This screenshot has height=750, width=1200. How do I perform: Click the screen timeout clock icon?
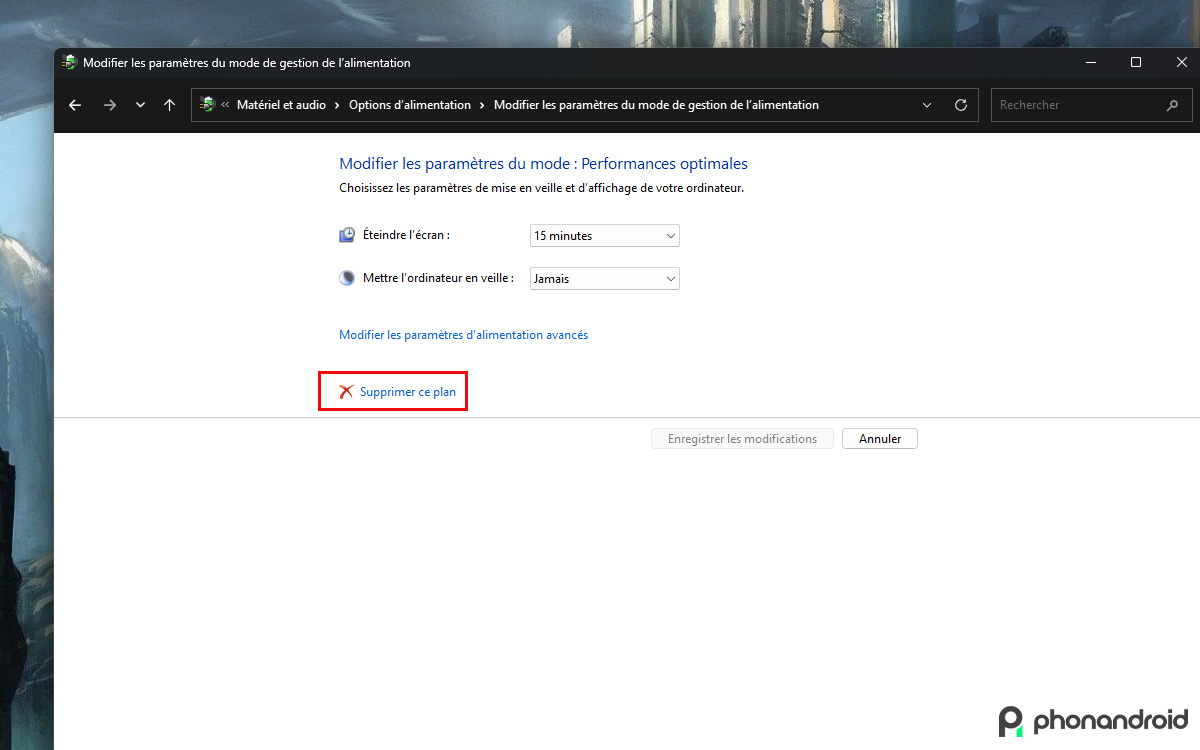tap(346, 234)
